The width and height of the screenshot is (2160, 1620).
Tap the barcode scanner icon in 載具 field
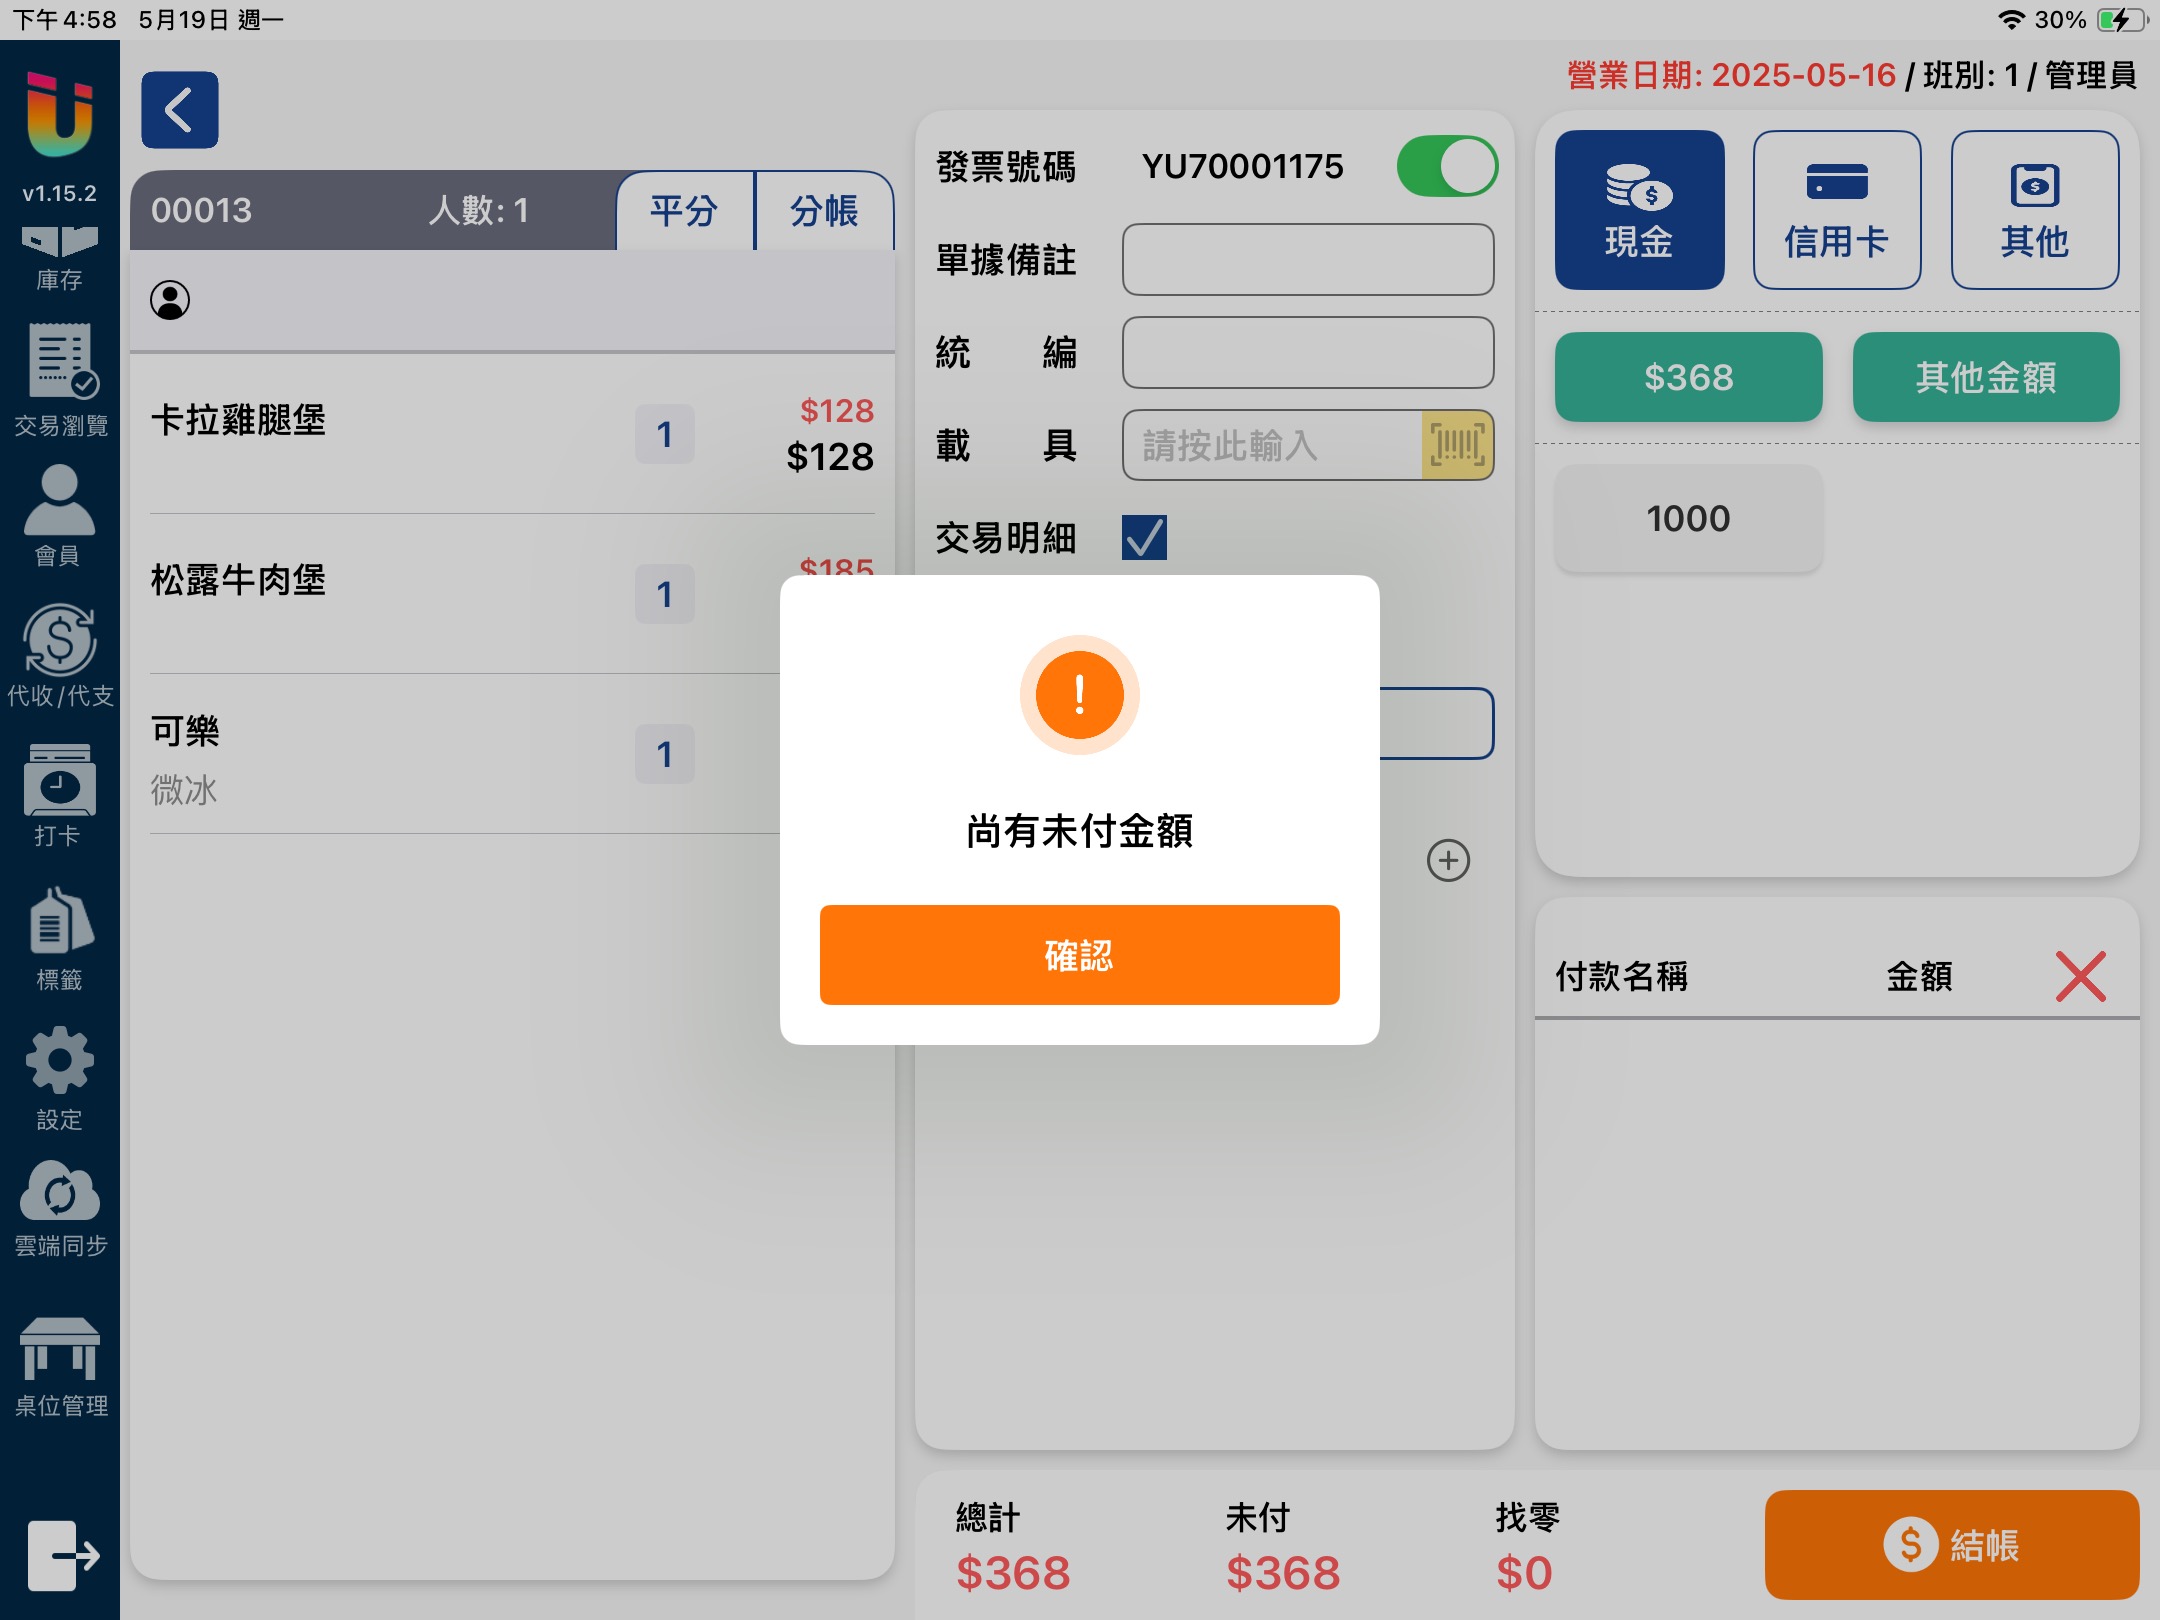(x=1456, y=445)
